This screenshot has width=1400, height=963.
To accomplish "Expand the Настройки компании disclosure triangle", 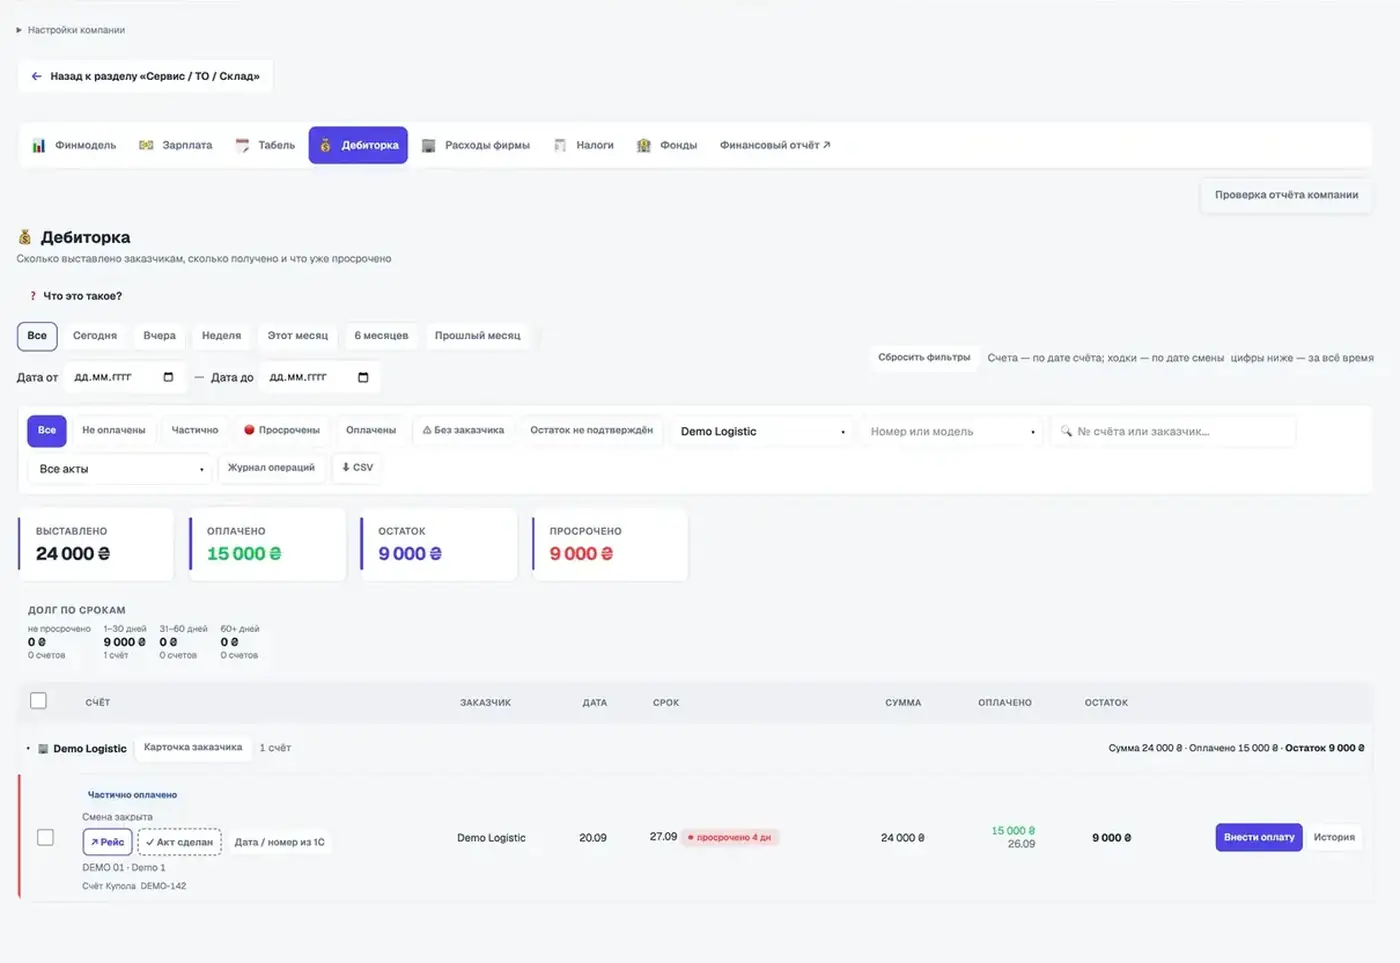I will 19,30.
